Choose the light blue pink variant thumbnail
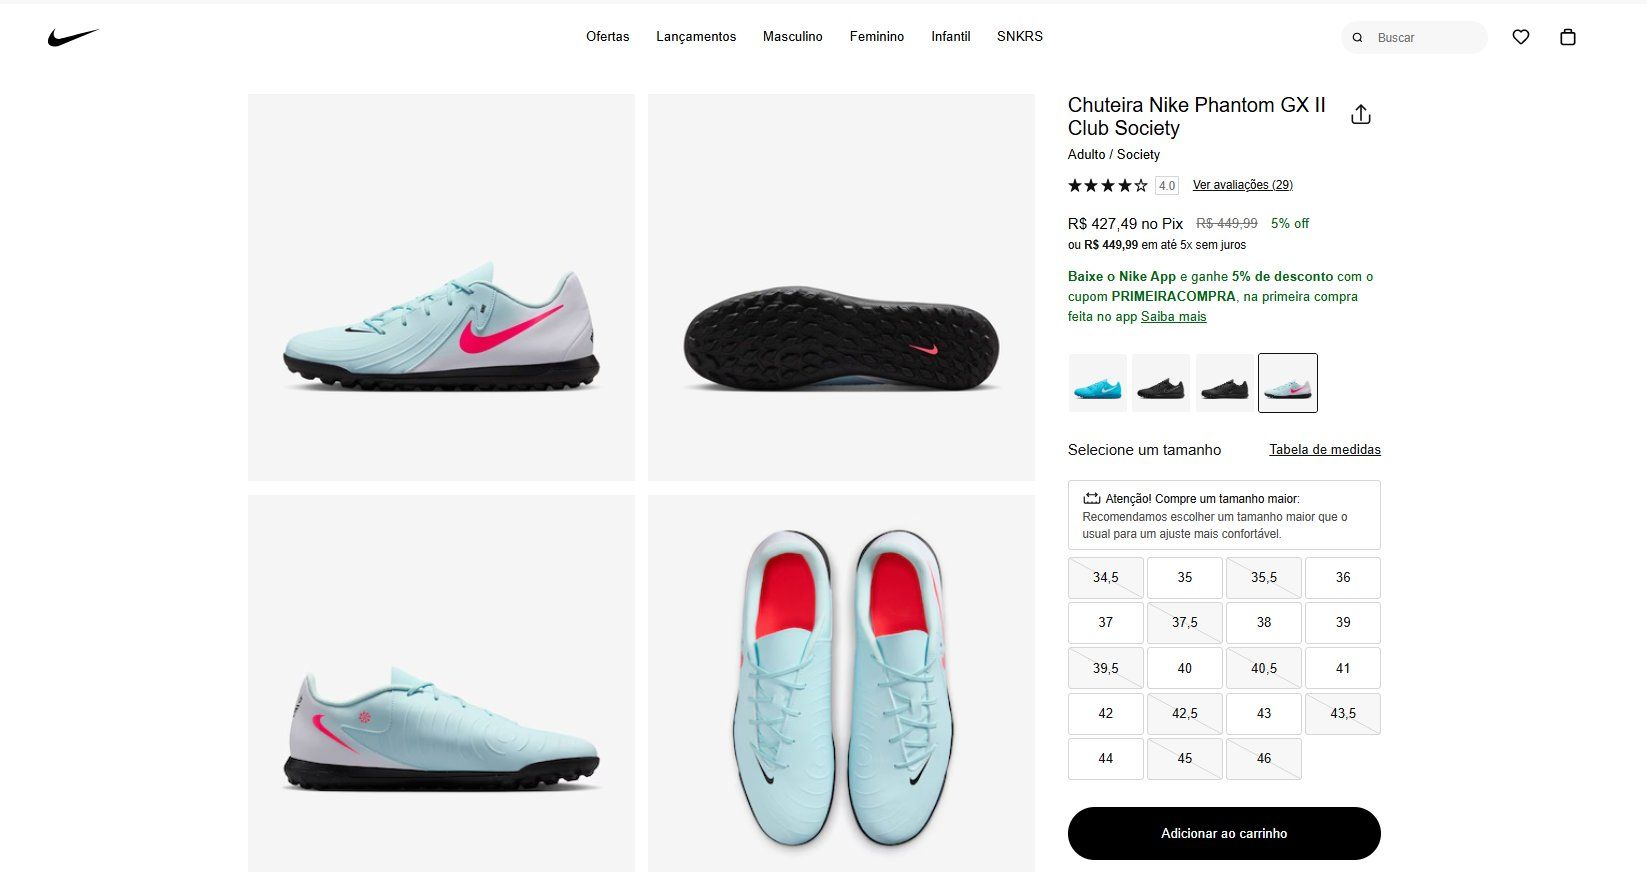1647x872 pixels. pyautogui.click(x=1287, y=383)
